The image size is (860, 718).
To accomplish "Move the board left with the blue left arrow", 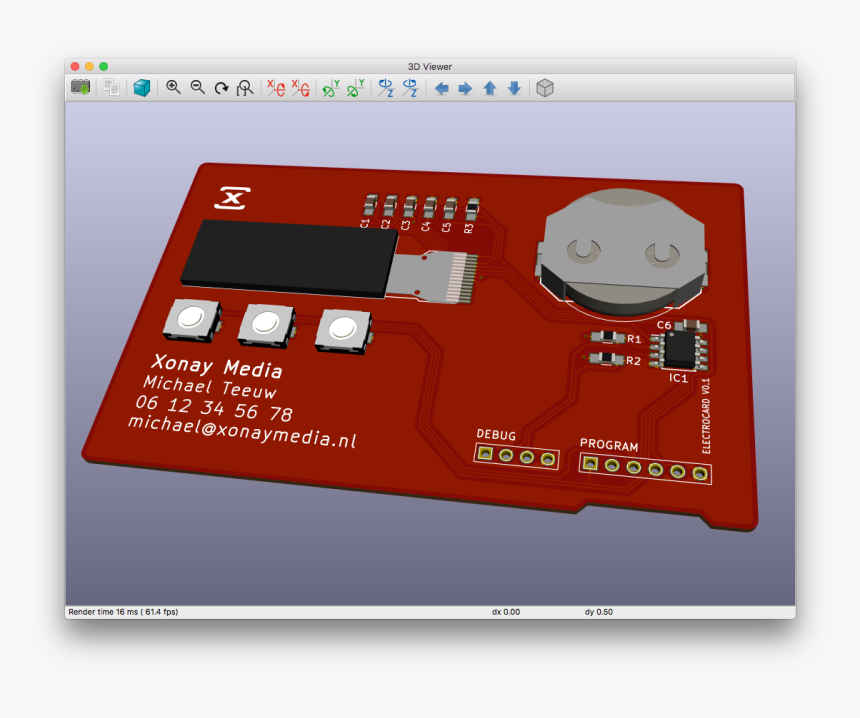I will [442, 88].
